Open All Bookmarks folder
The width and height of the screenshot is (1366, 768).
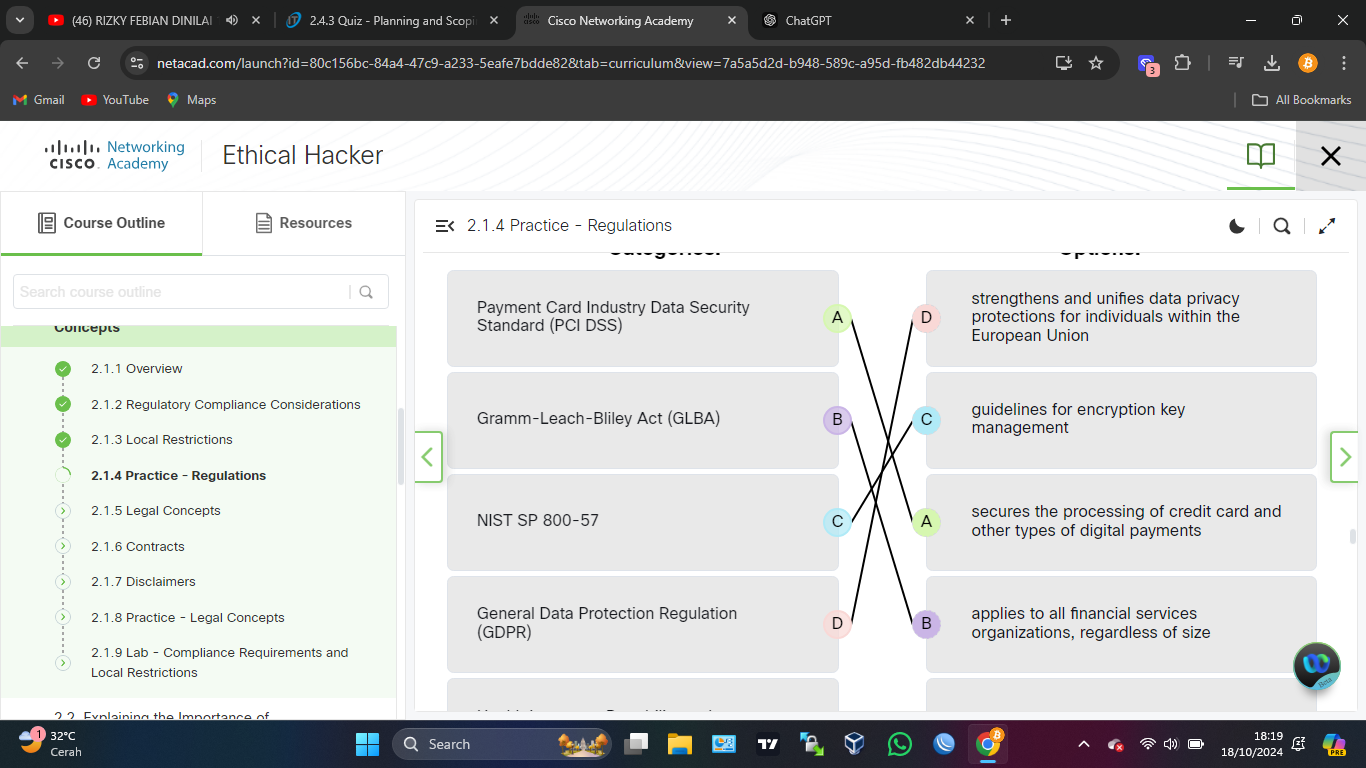point(1302,100)
